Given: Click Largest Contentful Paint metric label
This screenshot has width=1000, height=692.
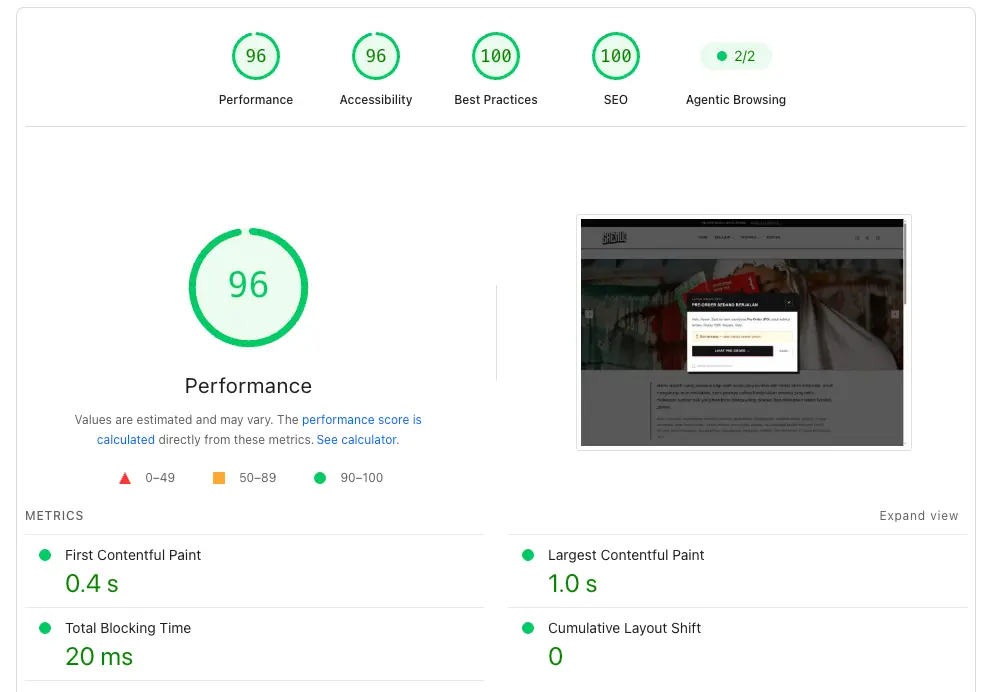Looking at the screenshot, I should [626, 555].
